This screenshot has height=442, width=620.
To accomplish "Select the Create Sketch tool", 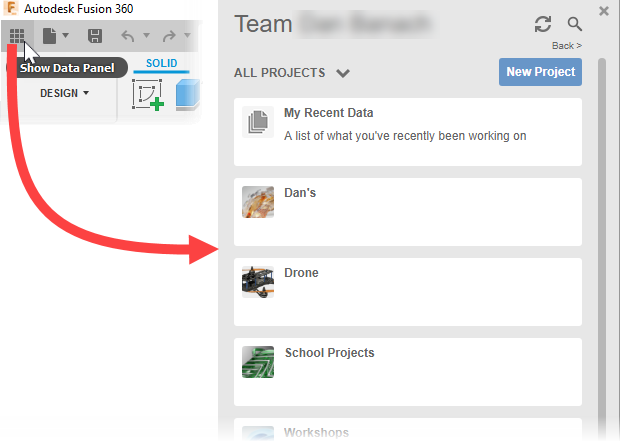I will (x=148, y=96).
